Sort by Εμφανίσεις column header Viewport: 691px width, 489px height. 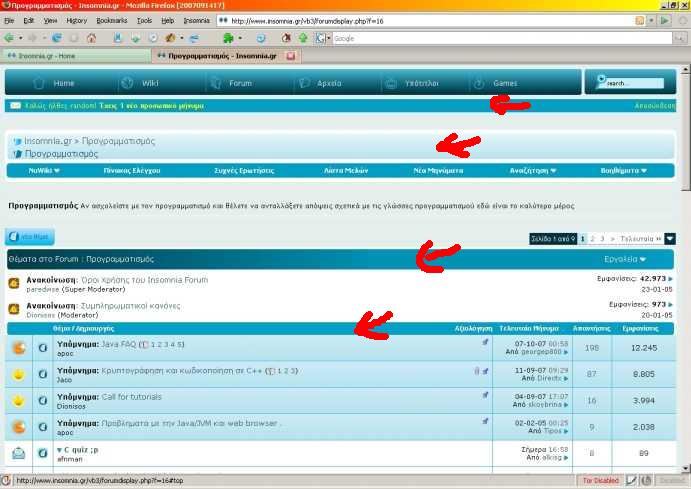tap(640, 329)
